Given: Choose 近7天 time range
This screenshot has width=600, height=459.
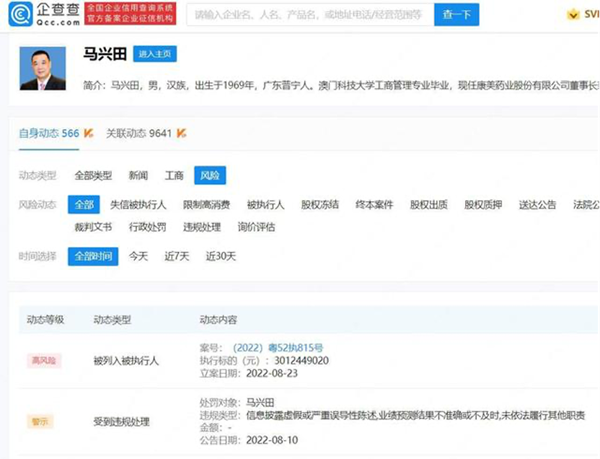Looking at the screenshot, I should pyautogui.click(x=178, y=256).
